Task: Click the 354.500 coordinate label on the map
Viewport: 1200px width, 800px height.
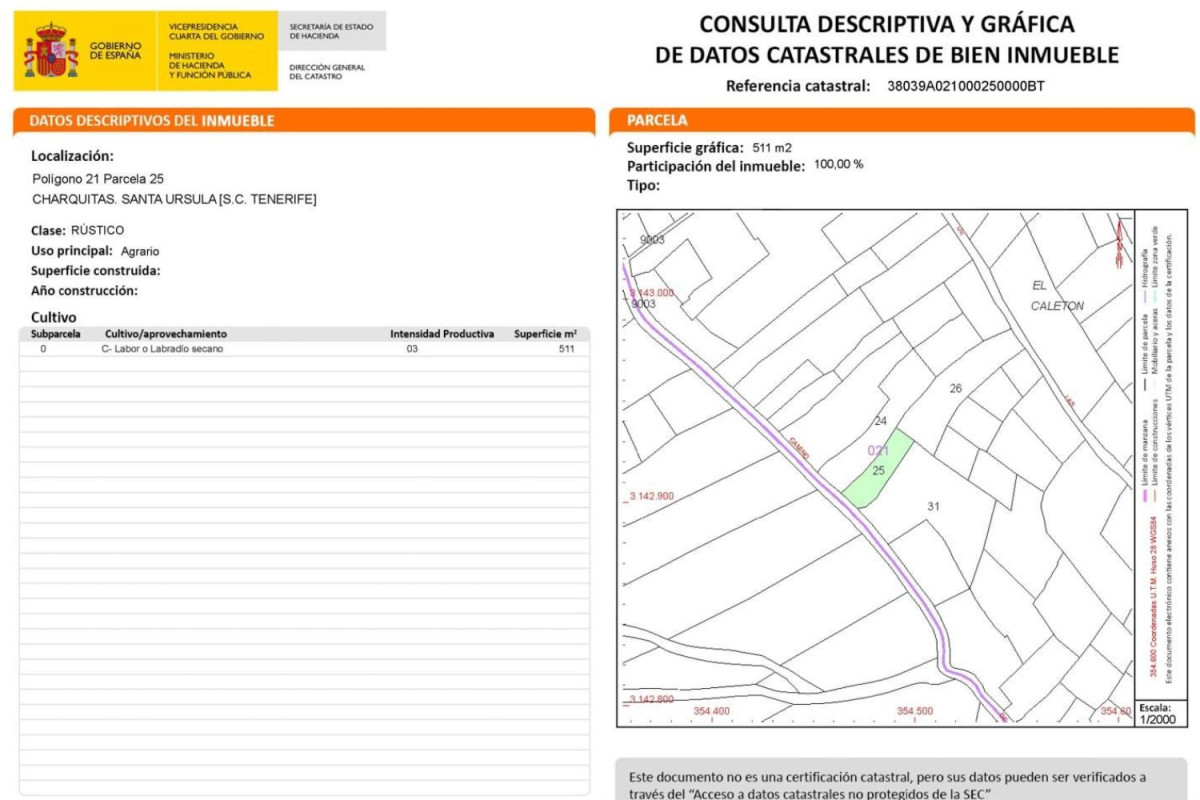Action: coord(914,711)
